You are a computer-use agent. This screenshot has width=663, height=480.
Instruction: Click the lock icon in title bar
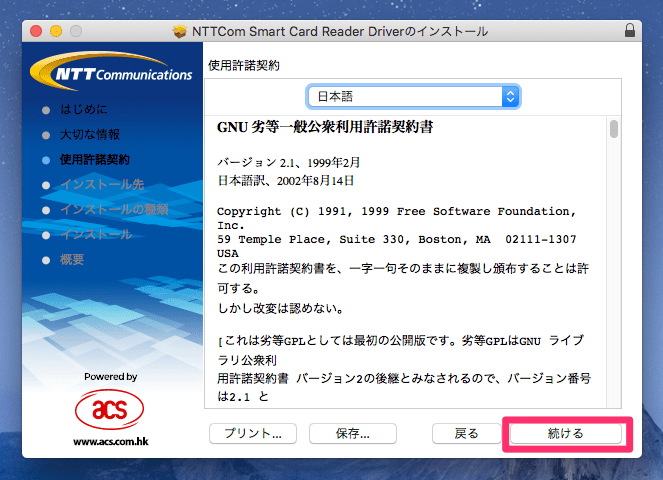[x=630, y=30]
